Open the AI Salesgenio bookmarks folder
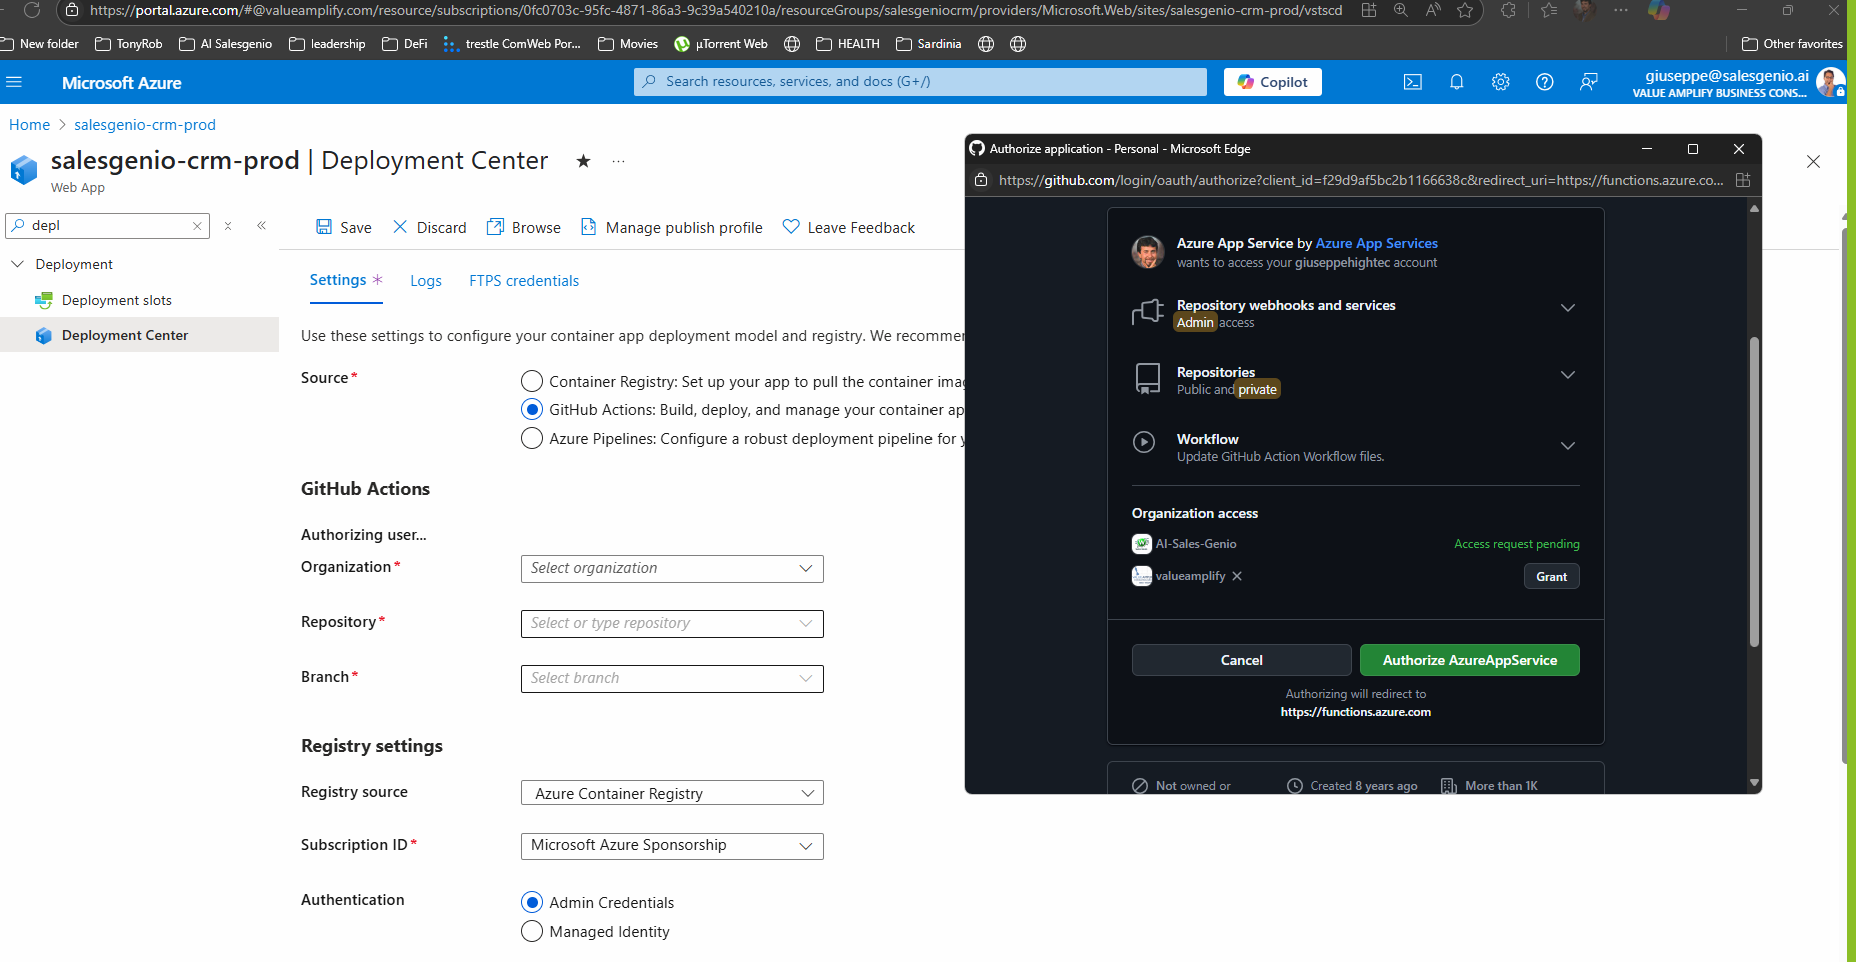This screenshot has width=1856, height=962. pos(226,44)
